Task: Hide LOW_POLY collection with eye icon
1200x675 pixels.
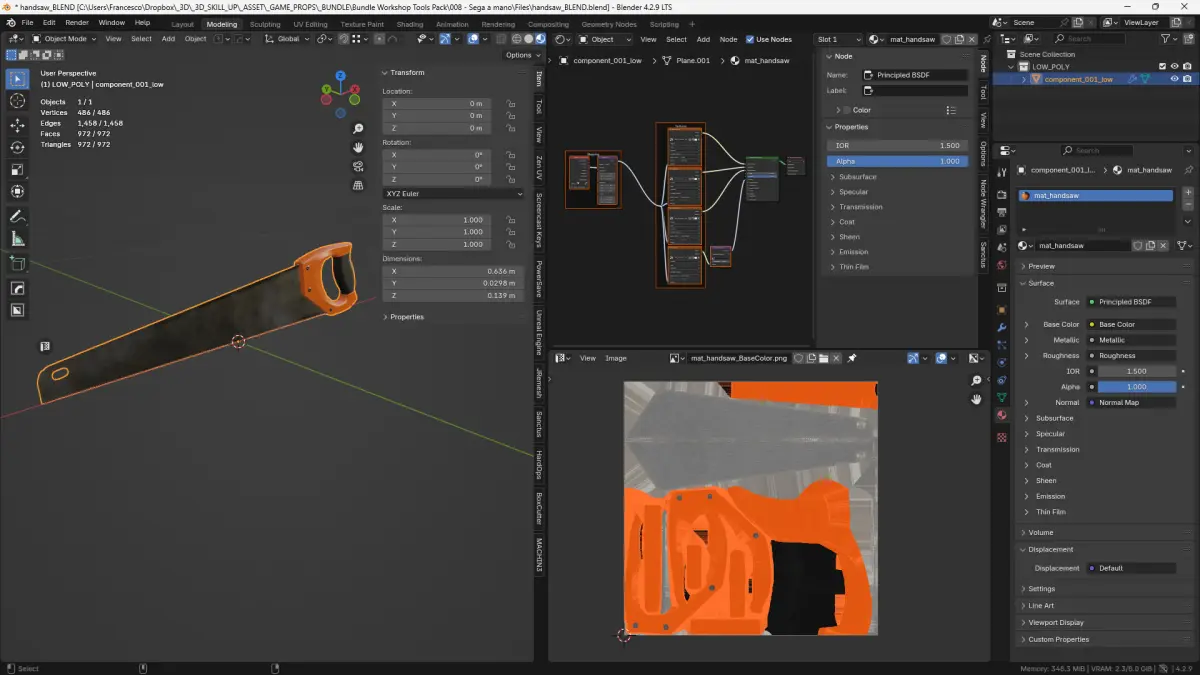Action: (x=1175, y=67)
